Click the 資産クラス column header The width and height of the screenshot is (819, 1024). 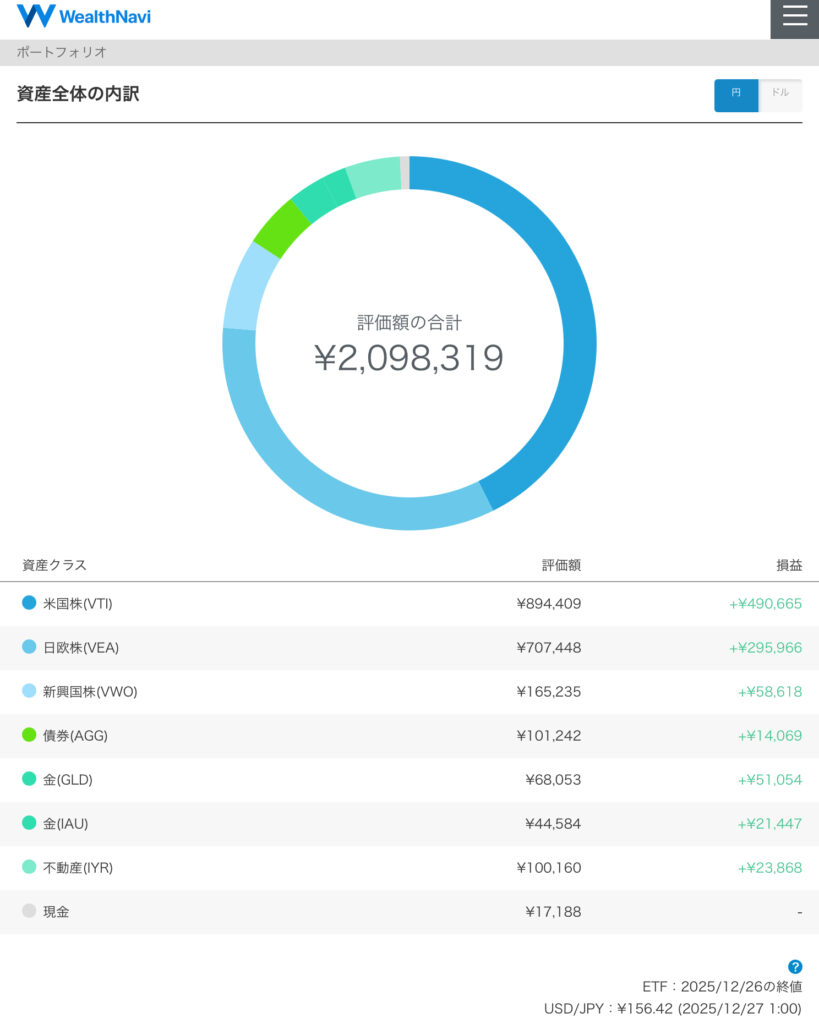tap(55, 565)
